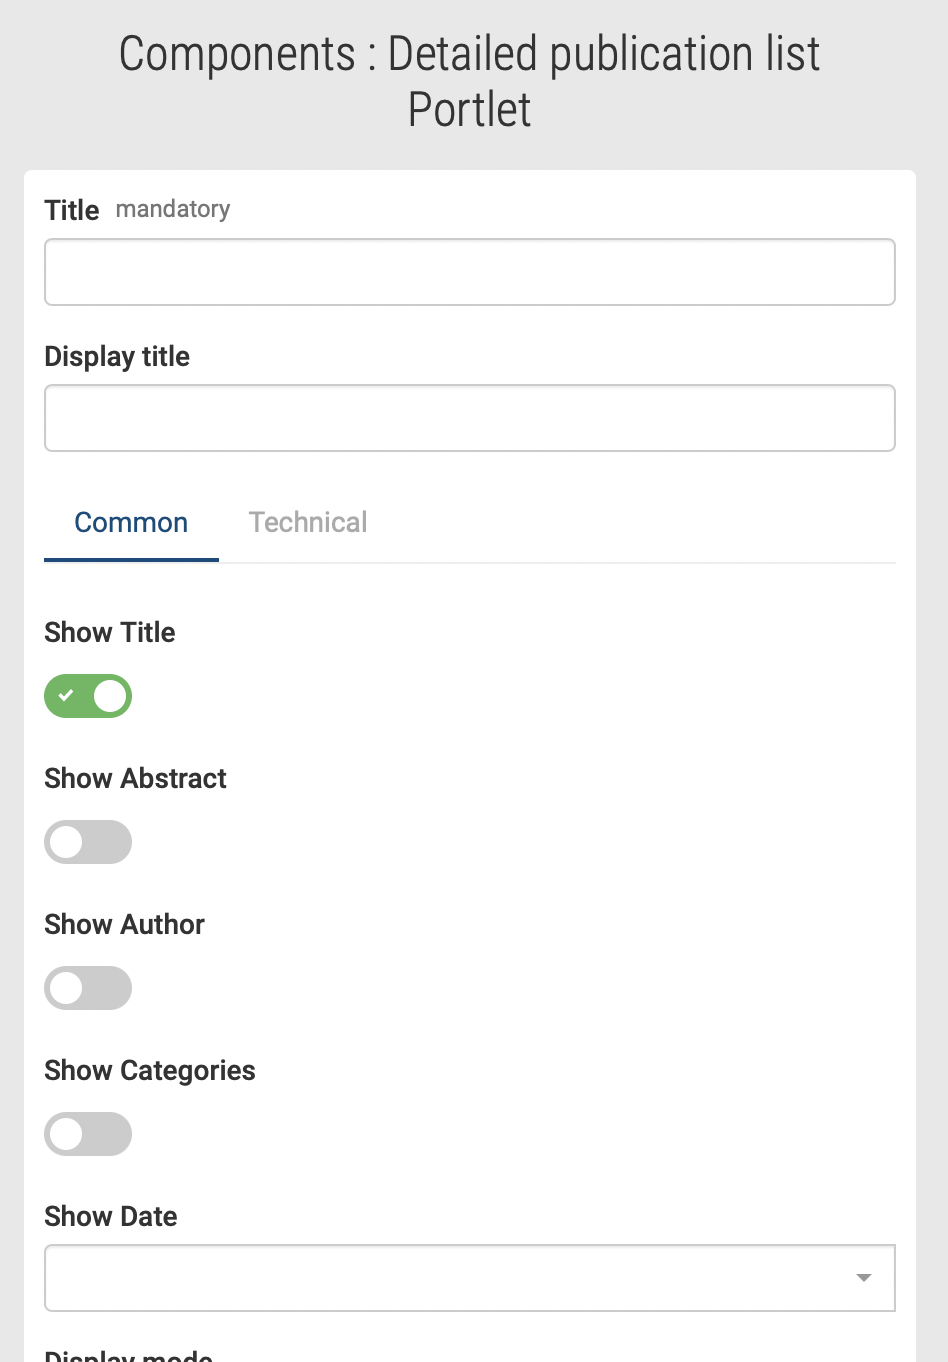Click the Title field label

coord(72,210)
